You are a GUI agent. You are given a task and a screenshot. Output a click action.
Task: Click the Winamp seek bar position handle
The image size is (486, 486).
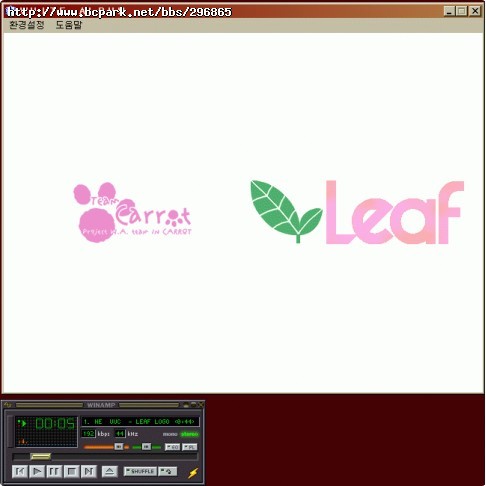point(40,456)
